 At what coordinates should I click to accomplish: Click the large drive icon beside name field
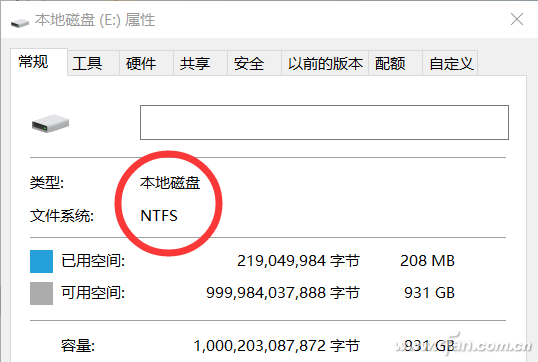coord(50,123)
